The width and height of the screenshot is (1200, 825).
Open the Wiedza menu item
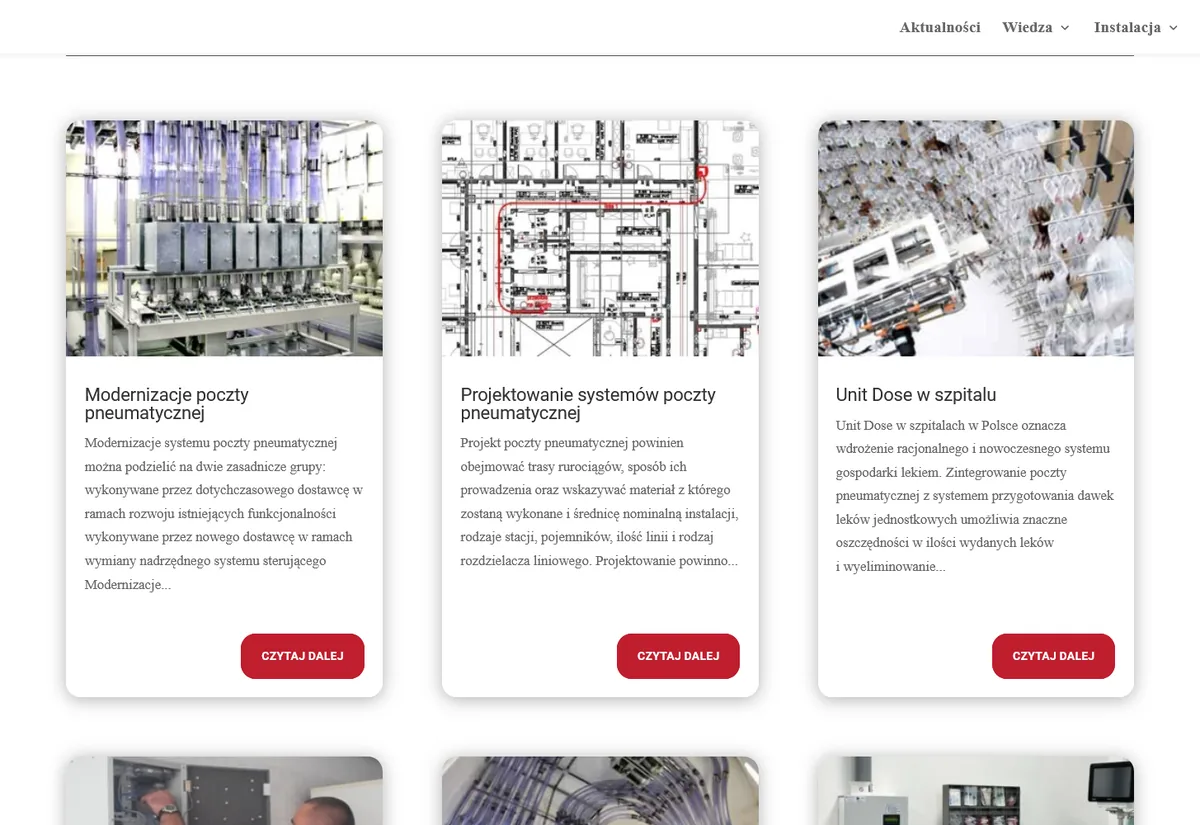[x=1027, y=27]
